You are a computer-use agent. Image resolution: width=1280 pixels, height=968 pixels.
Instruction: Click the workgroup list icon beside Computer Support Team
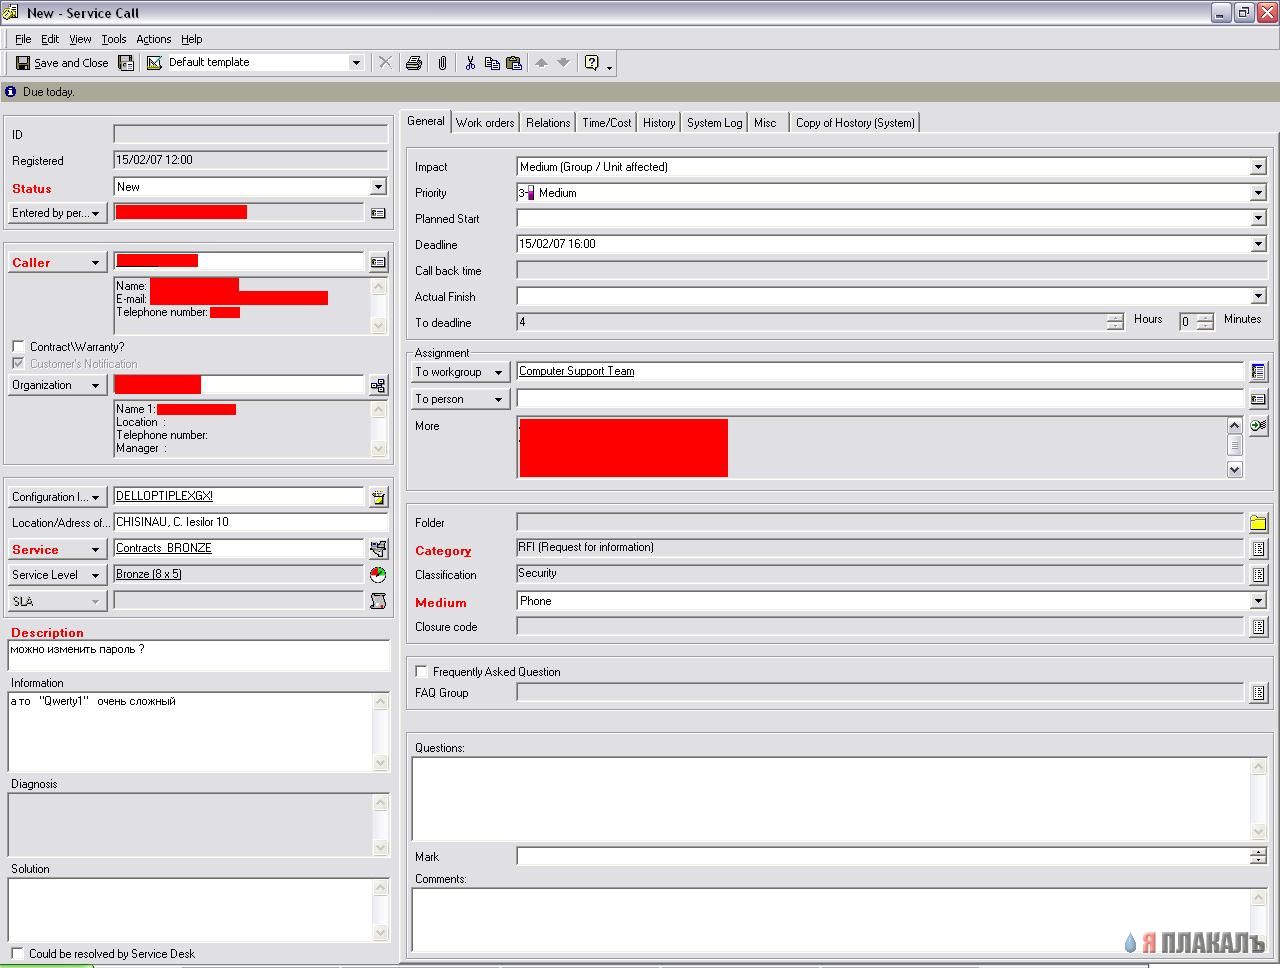click(x=1258, y=372)
